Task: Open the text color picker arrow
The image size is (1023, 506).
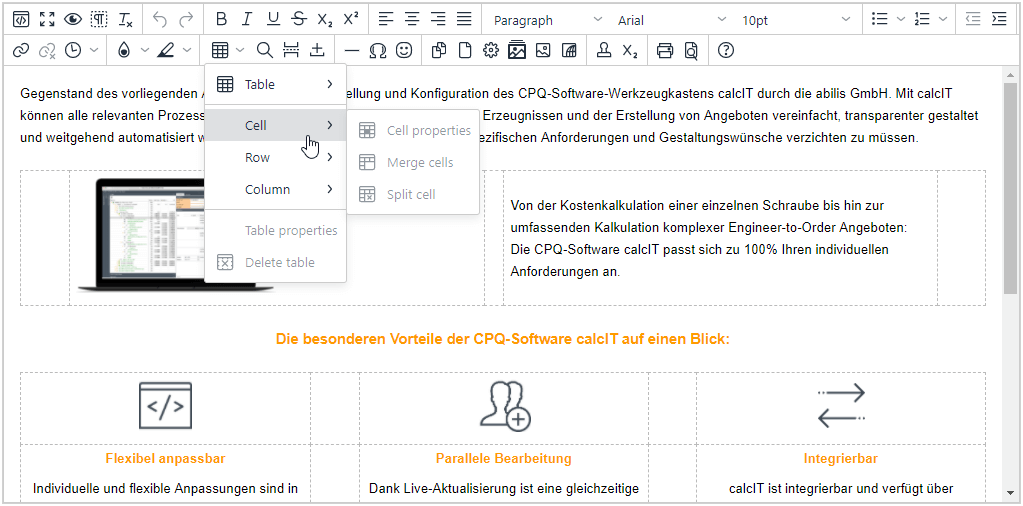Action: point(144,50)
